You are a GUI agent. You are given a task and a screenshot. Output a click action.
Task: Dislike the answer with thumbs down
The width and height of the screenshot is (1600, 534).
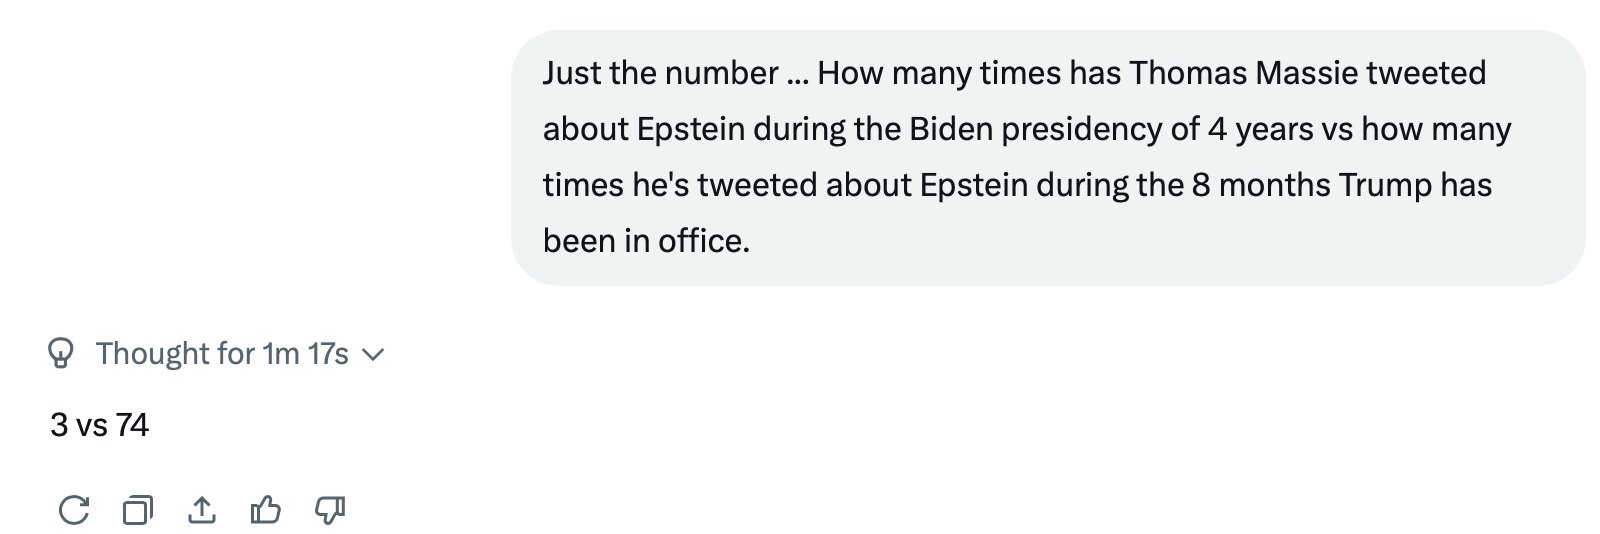pyautogui.click(x=330, y=510)
